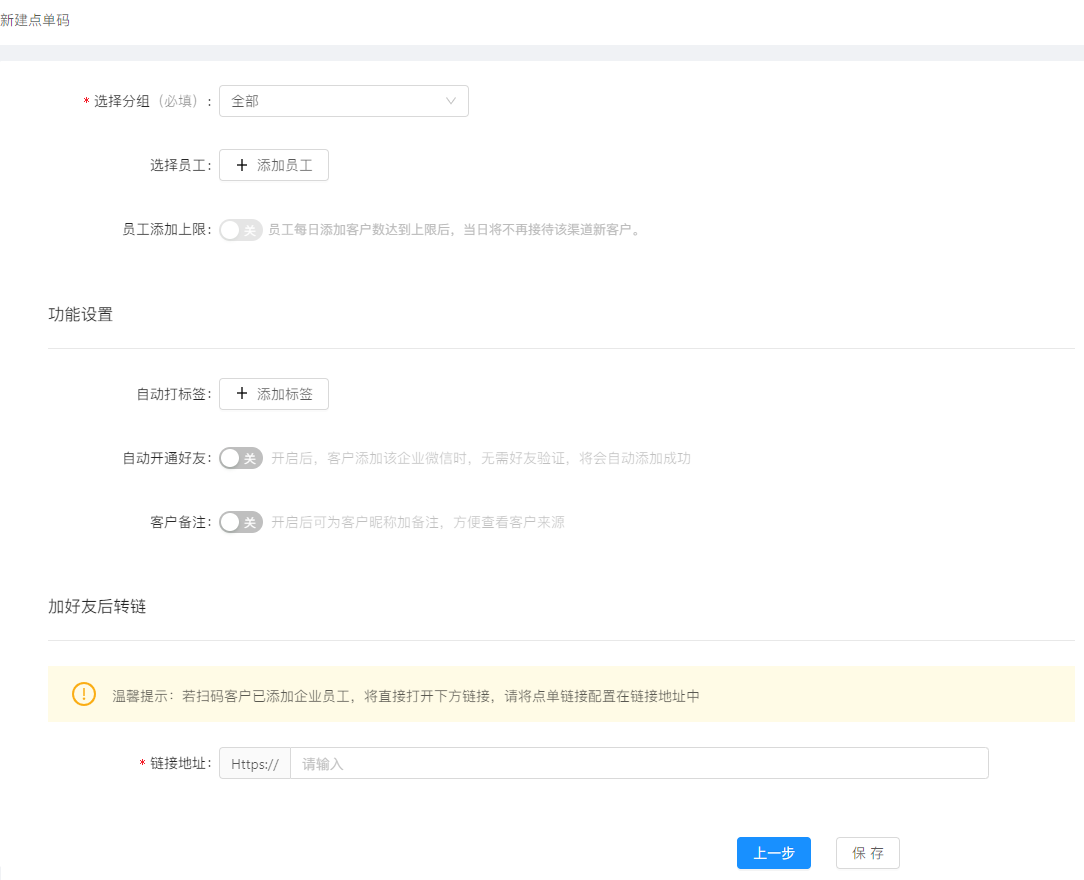Click the 保存 button
The width and height of the screenshot is (1084, 880).
[x=868, y=853]
